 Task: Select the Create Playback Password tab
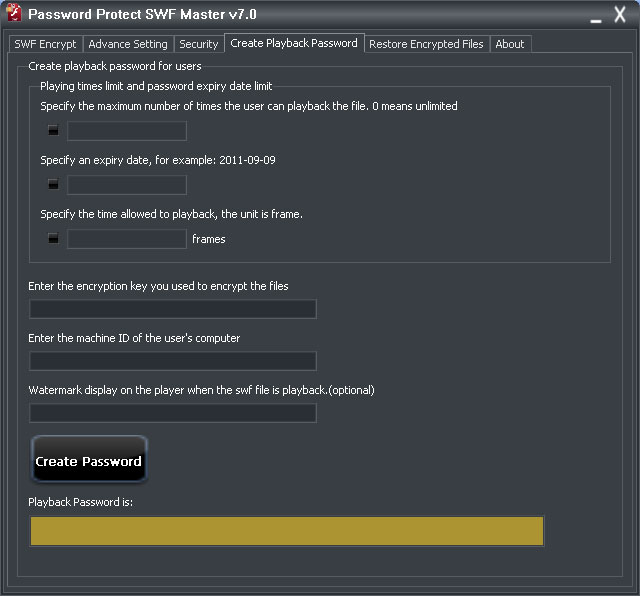pyautogui.click(x=294, y=43)
